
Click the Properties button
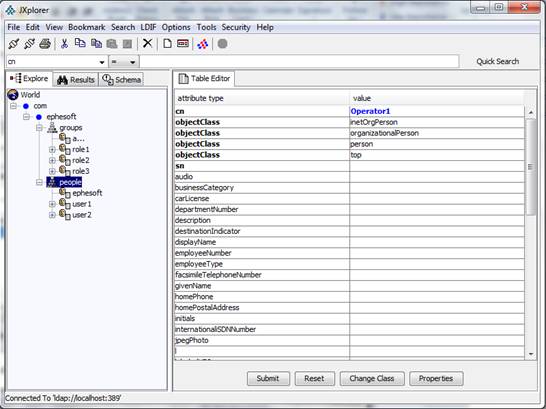(x=436, y=378)
